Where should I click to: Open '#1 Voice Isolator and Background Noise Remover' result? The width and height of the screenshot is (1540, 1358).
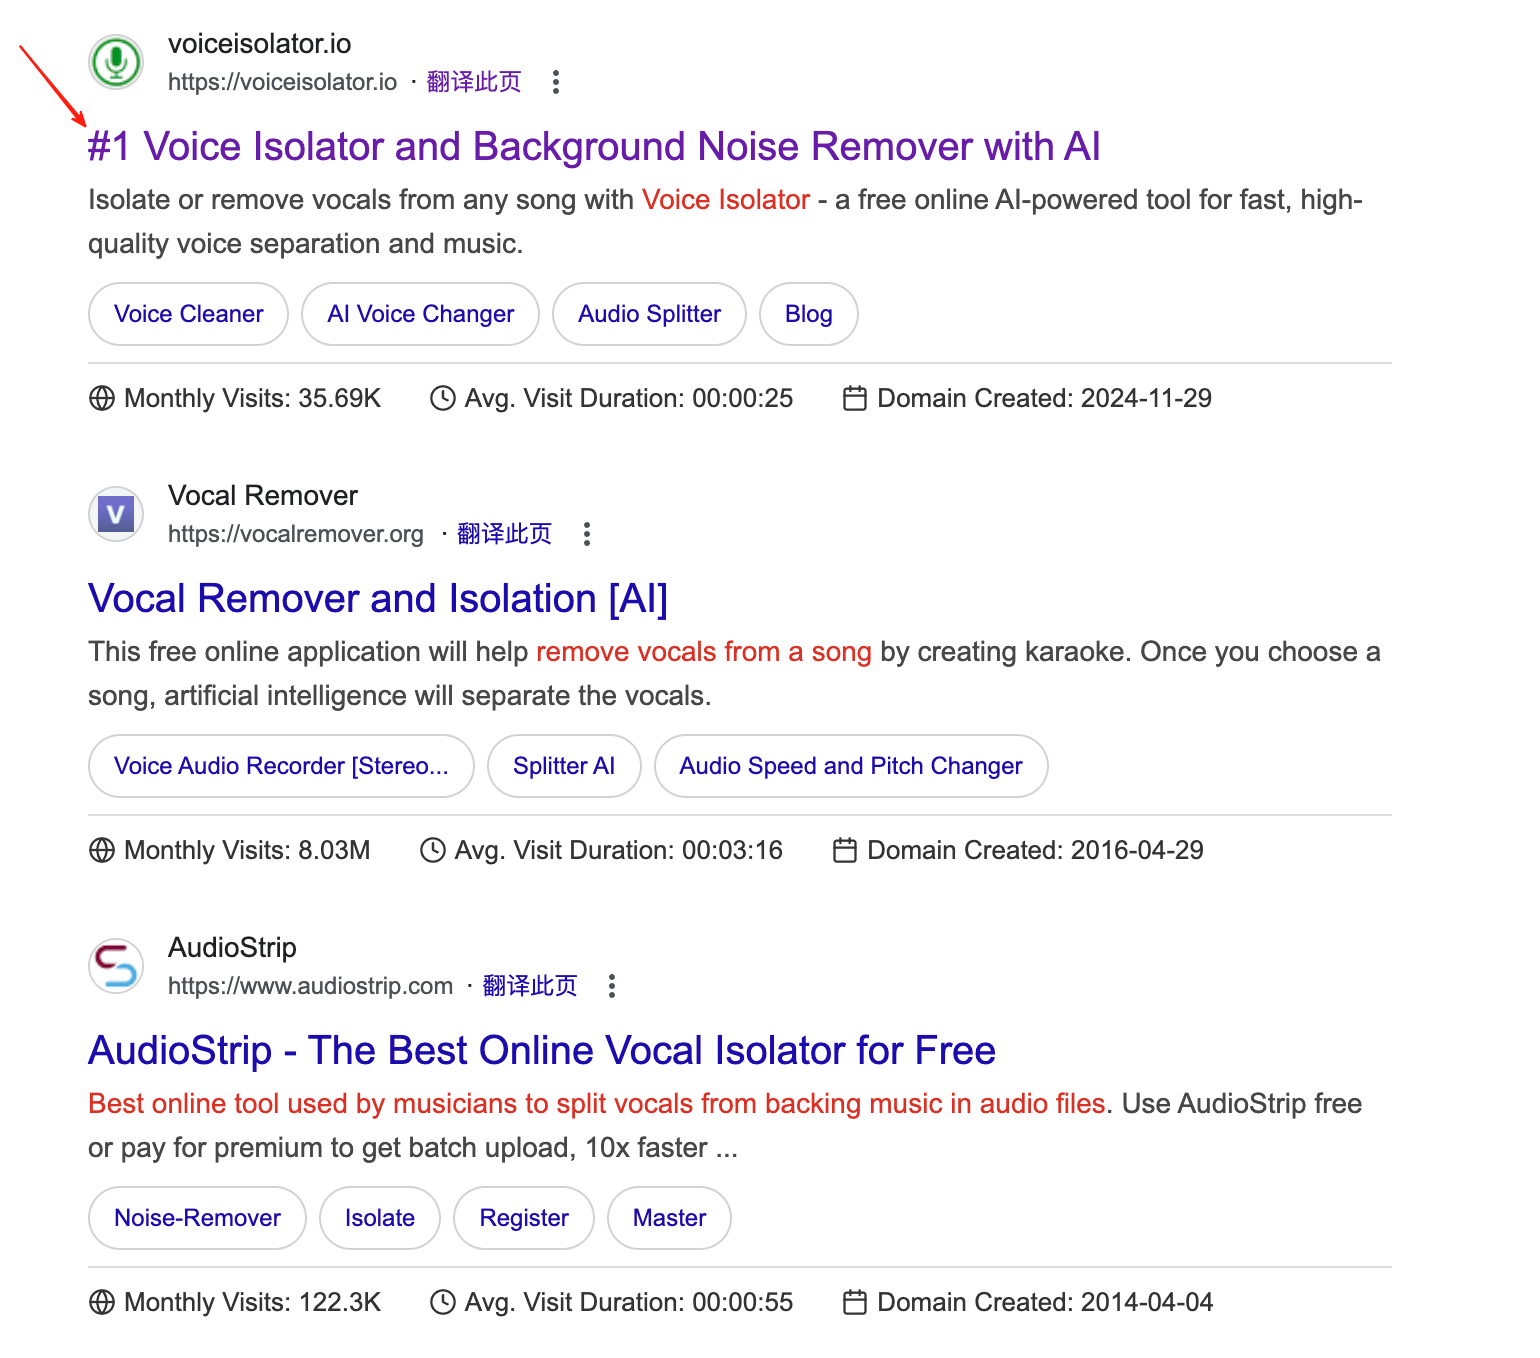[x=594, y=147]
